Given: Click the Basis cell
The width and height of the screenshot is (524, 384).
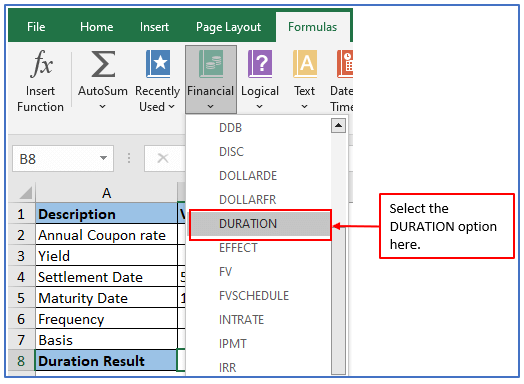Looking at the screenshot, I should (x=106, y=340).
